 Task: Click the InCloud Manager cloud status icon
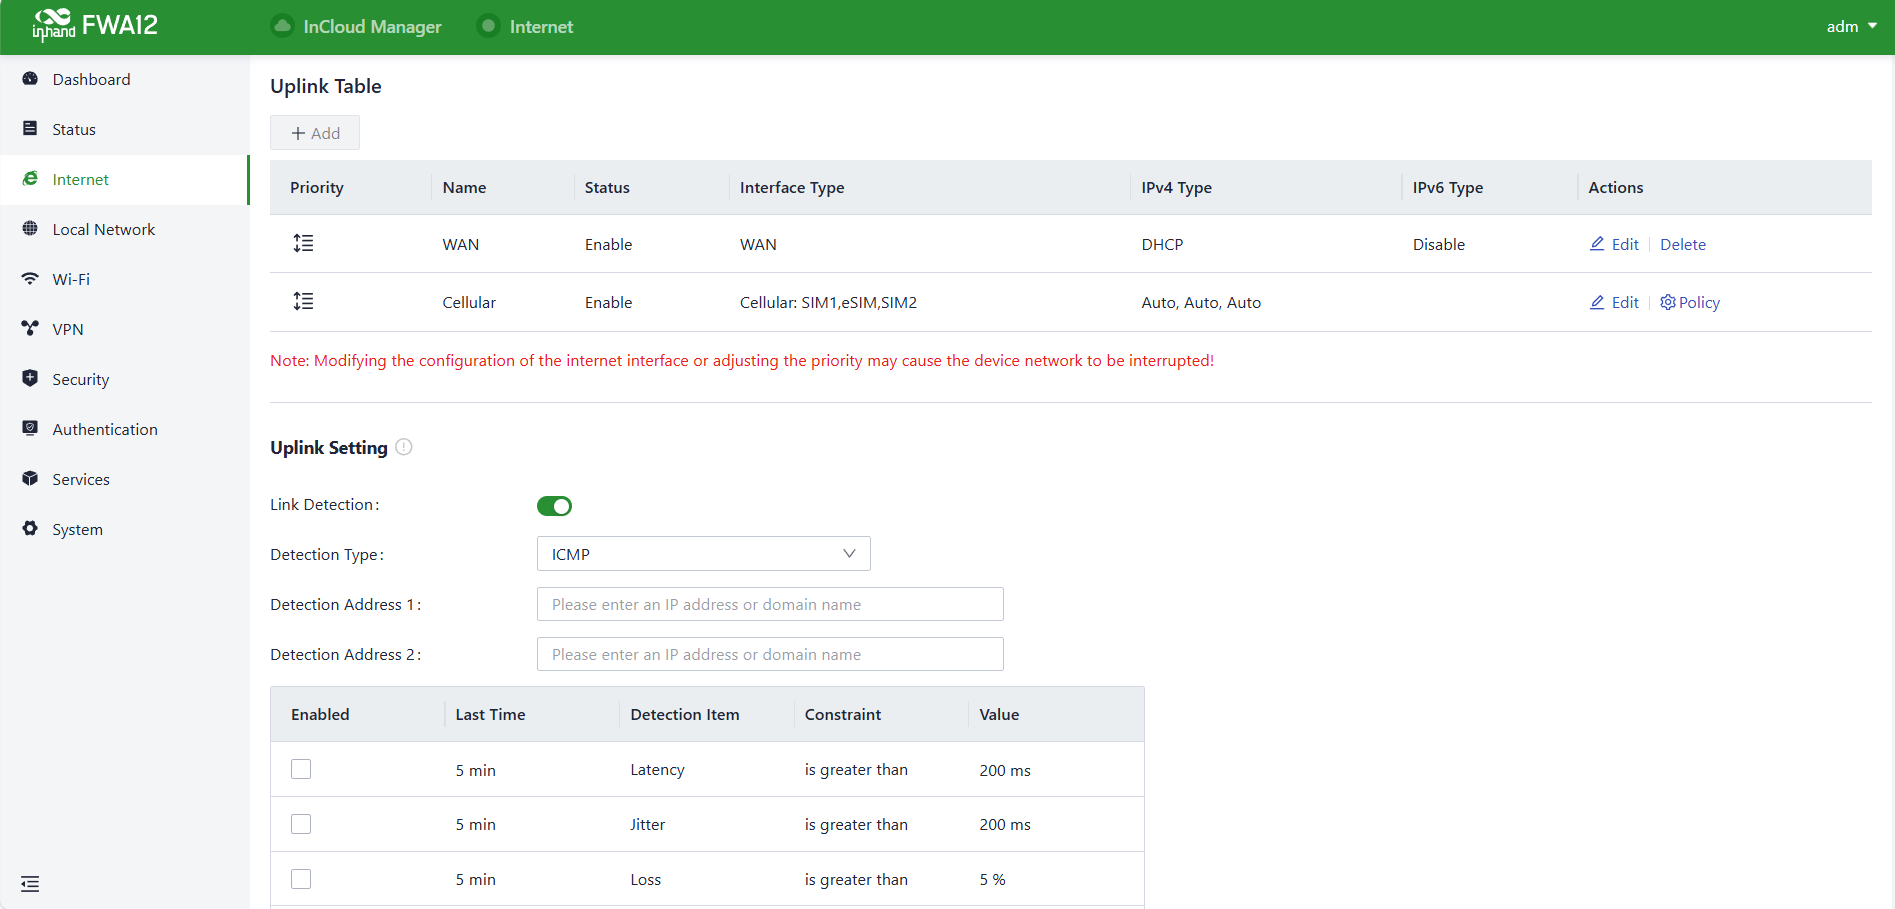[283, 26]
